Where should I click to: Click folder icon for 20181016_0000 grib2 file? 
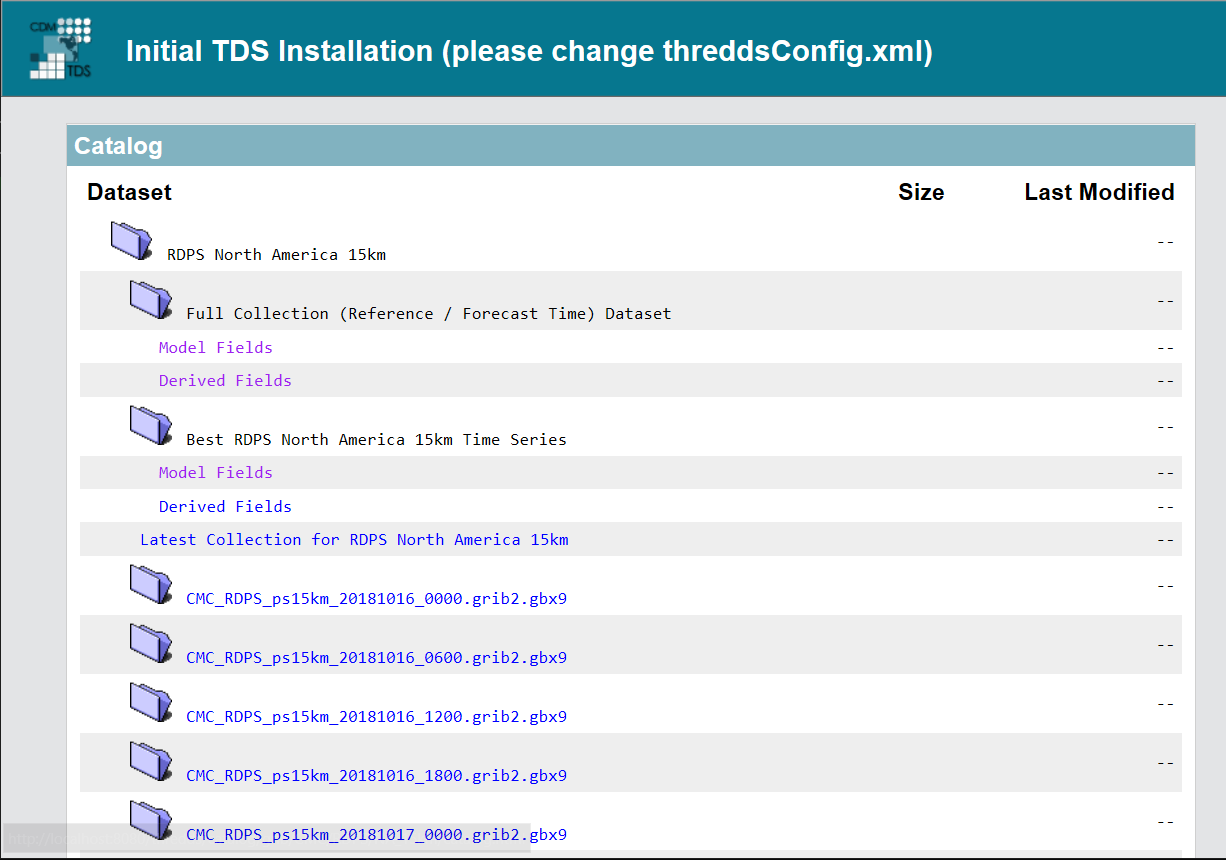[x=151, y=584]
